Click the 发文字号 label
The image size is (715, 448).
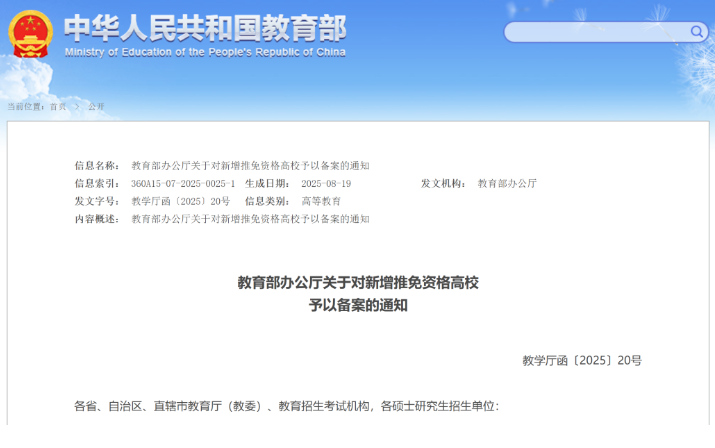click(97, 201)
